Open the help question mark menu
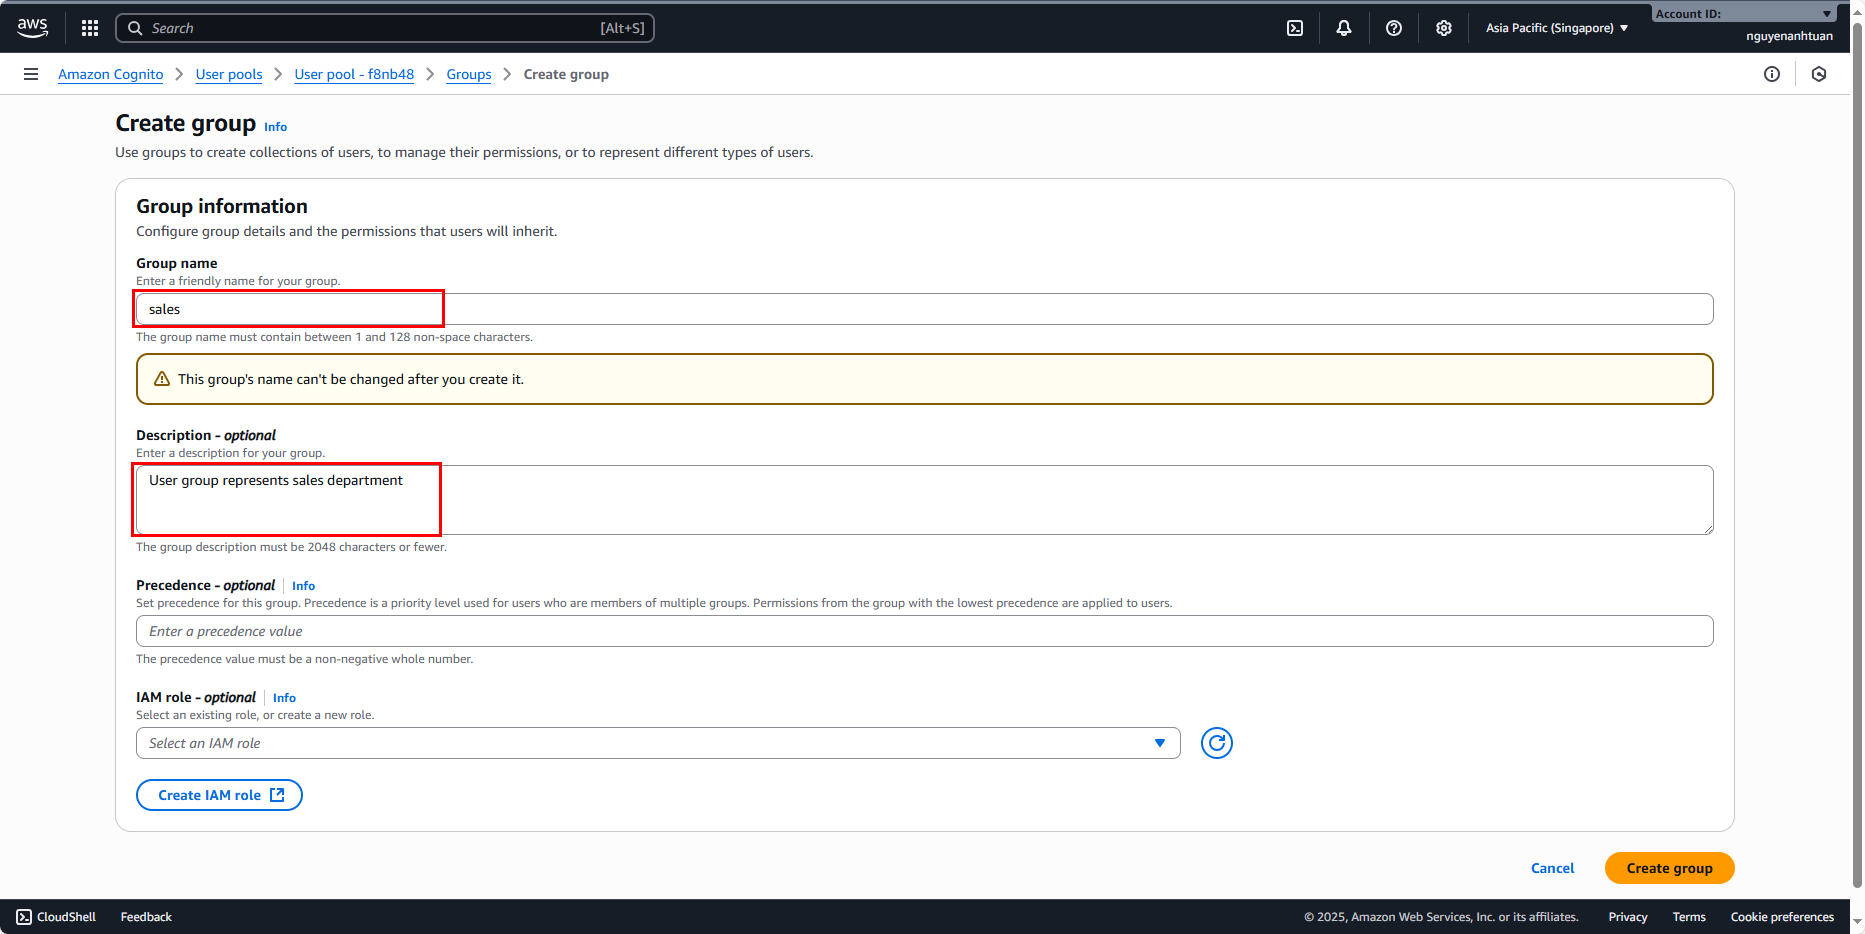Screen dimensions: 1865x934 1394,28
